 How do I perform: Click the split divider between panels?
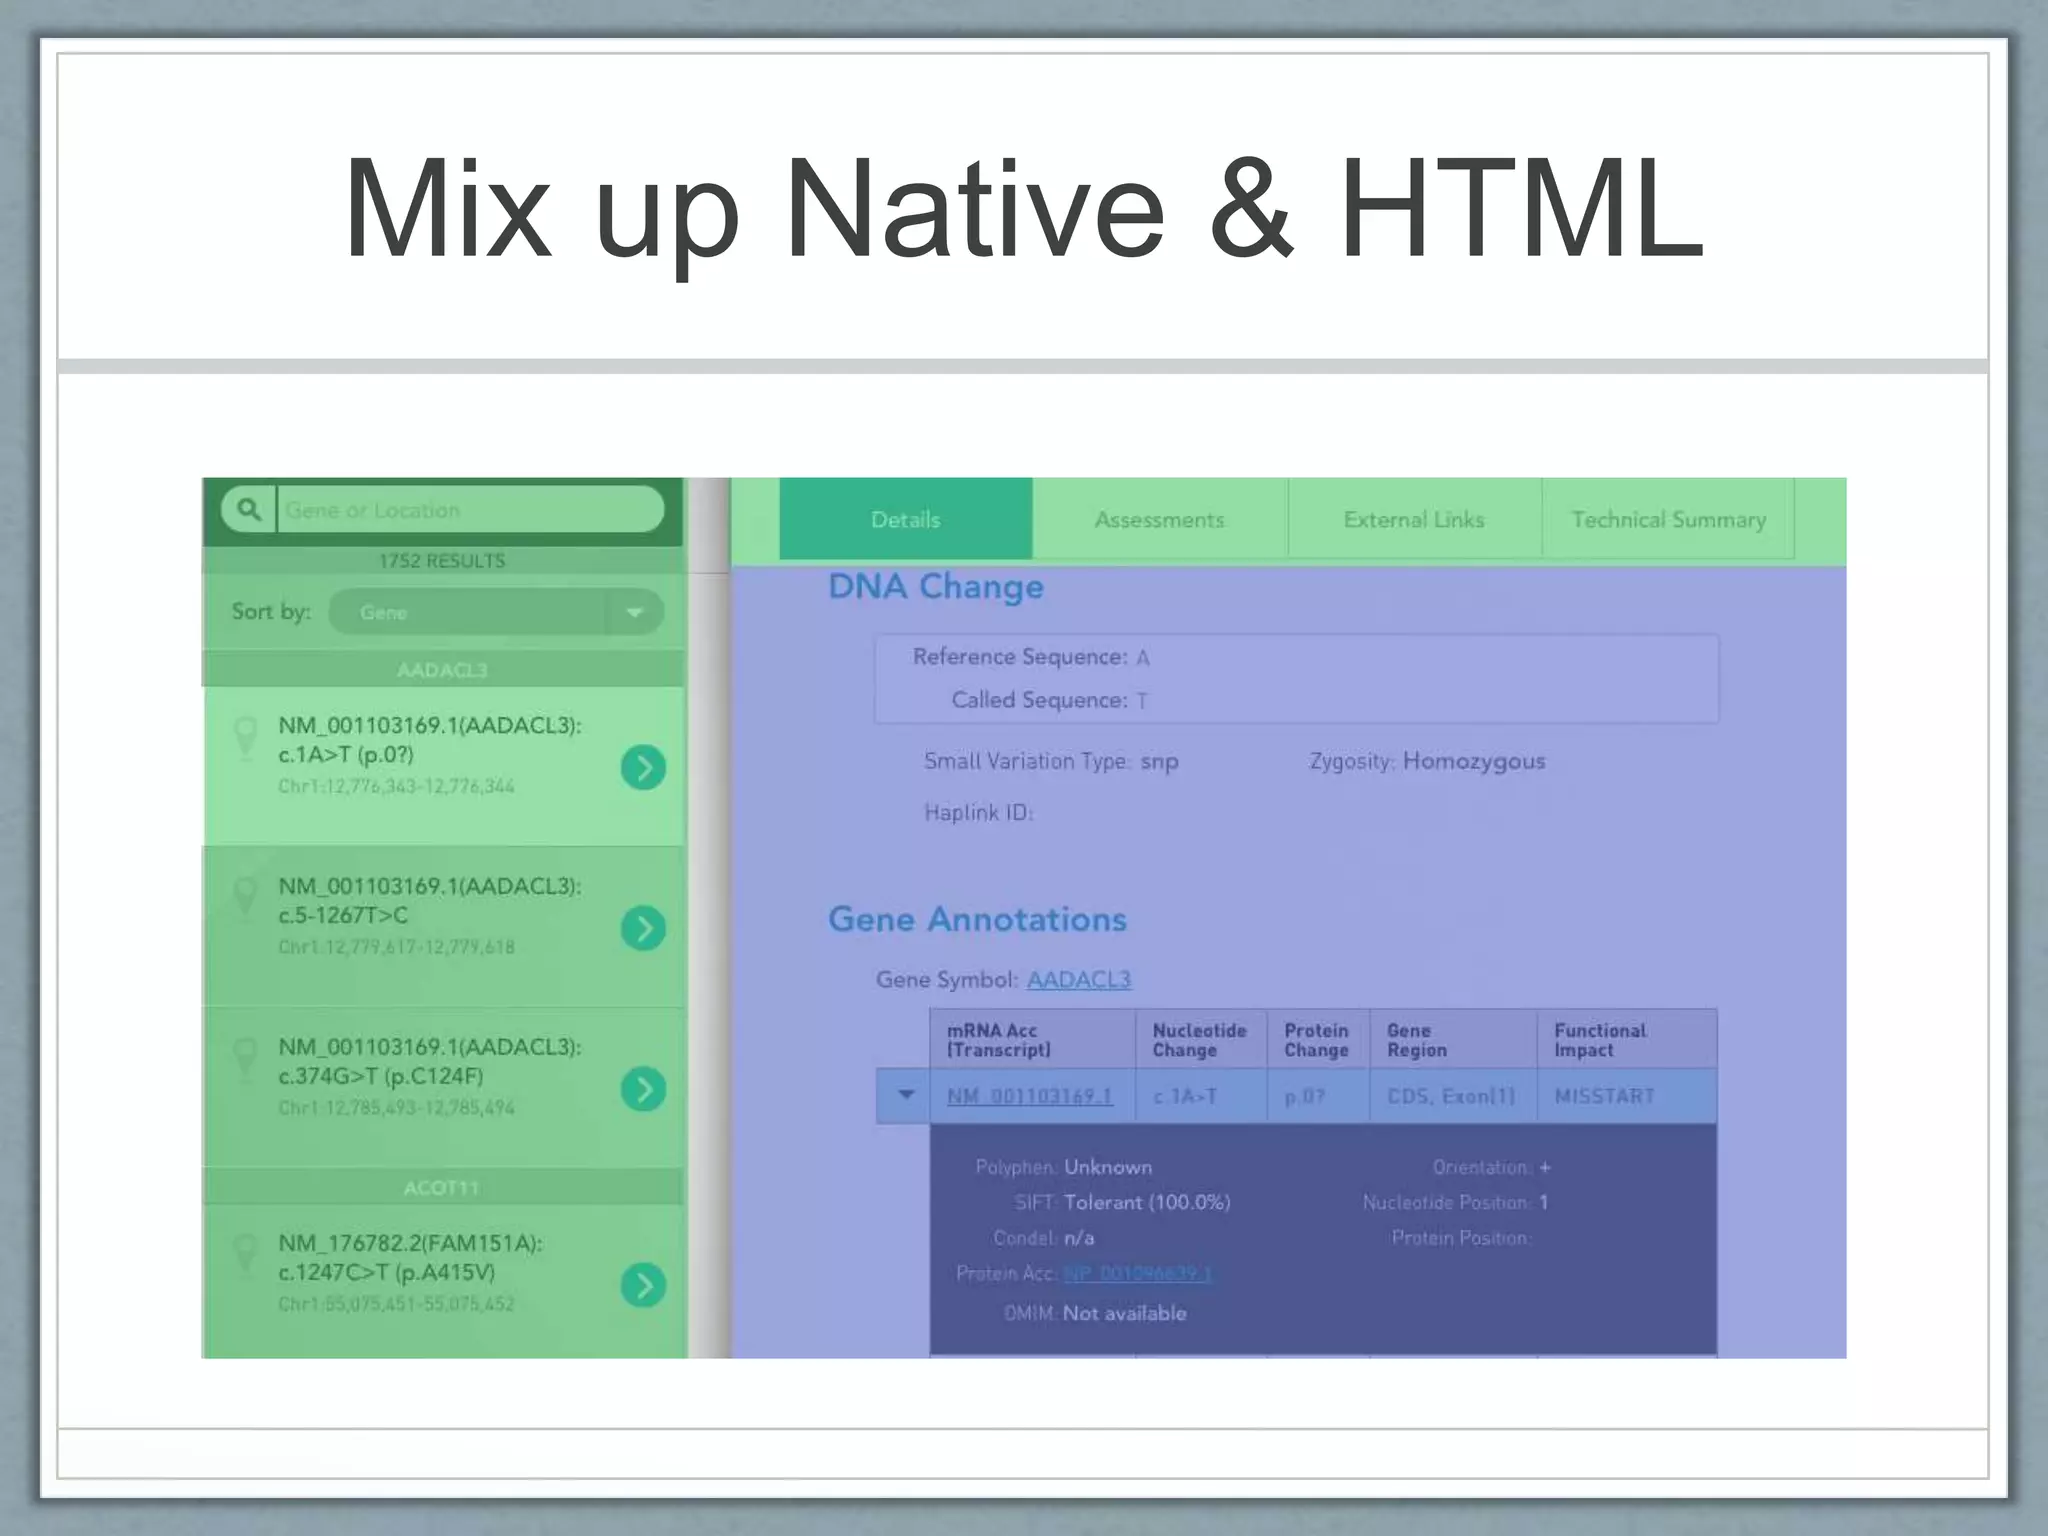click(708, 918)
